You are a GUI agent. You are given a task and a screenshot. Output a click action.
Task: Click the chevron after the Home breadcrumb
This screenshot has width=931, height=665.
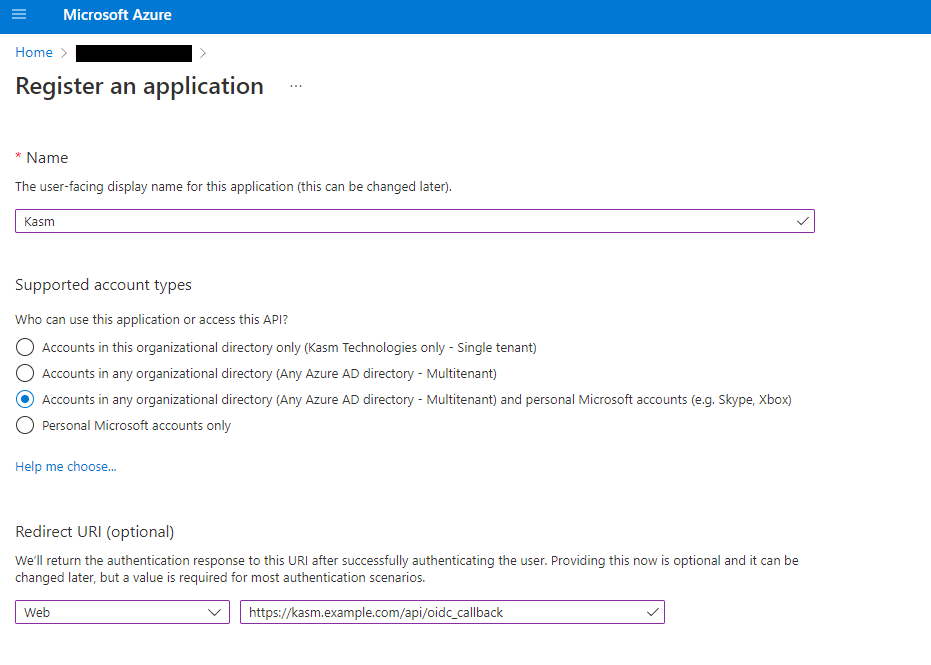[x=63, y=53]
